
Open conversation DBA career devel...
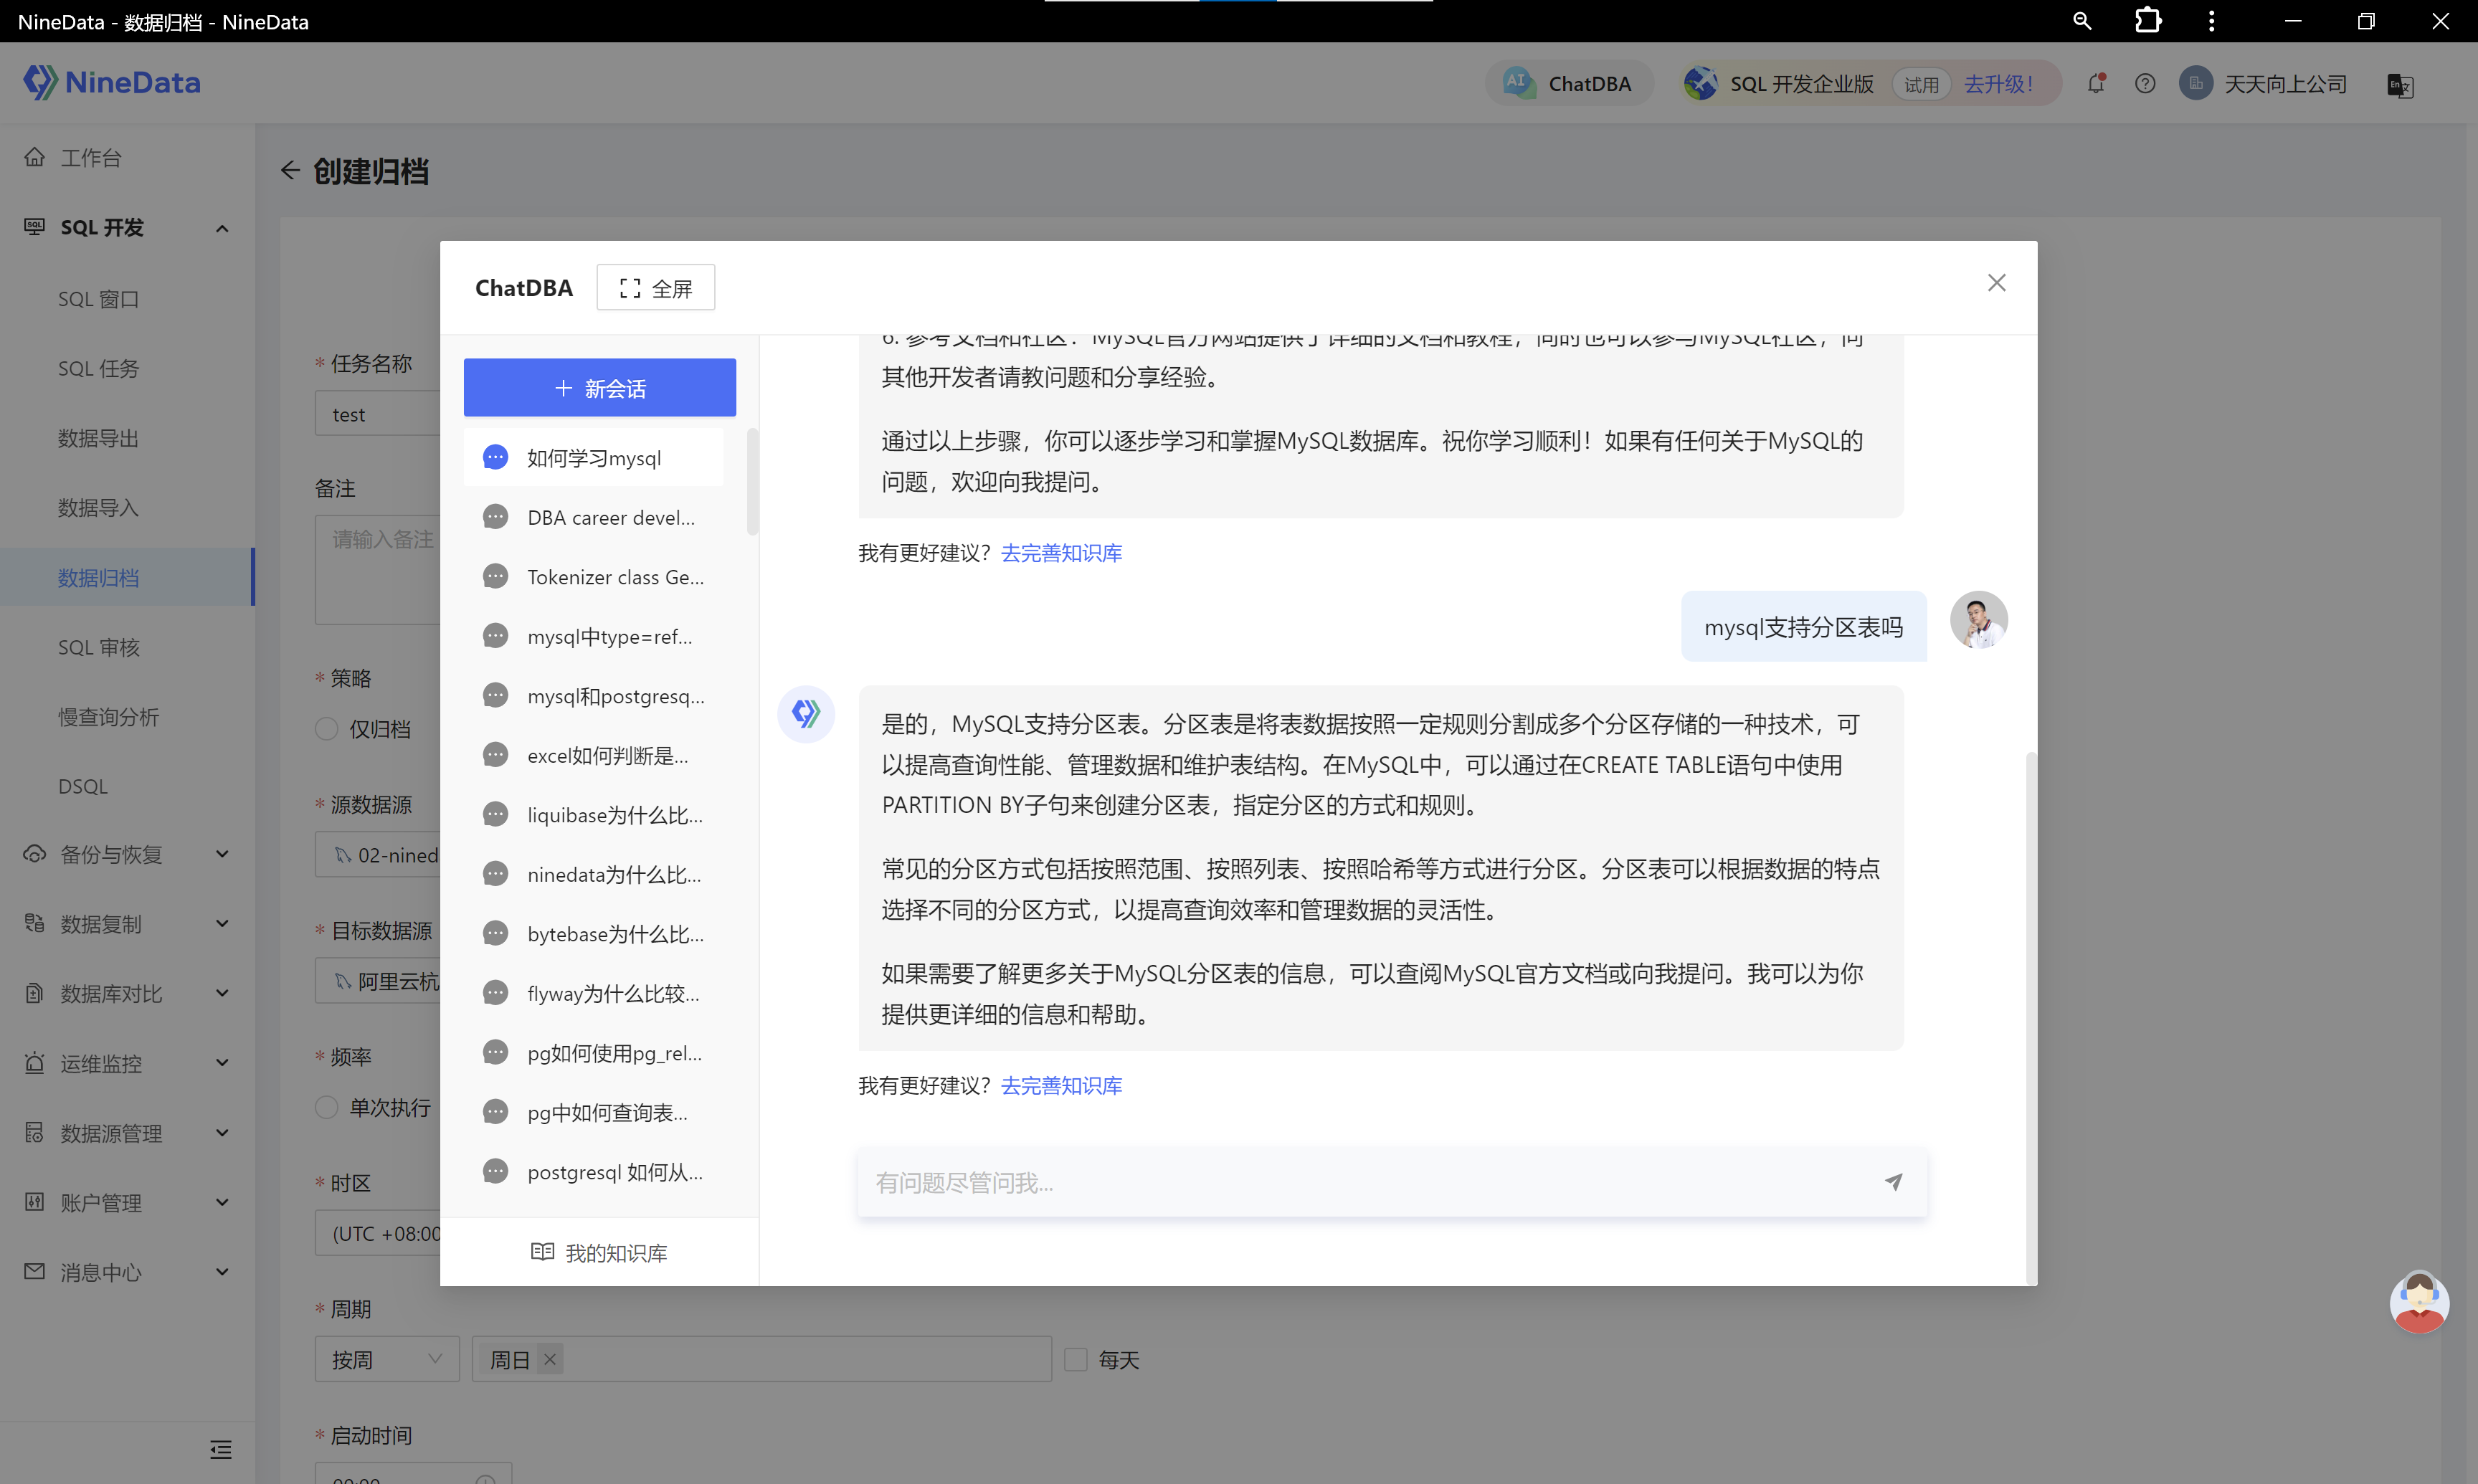pos(594,517)
